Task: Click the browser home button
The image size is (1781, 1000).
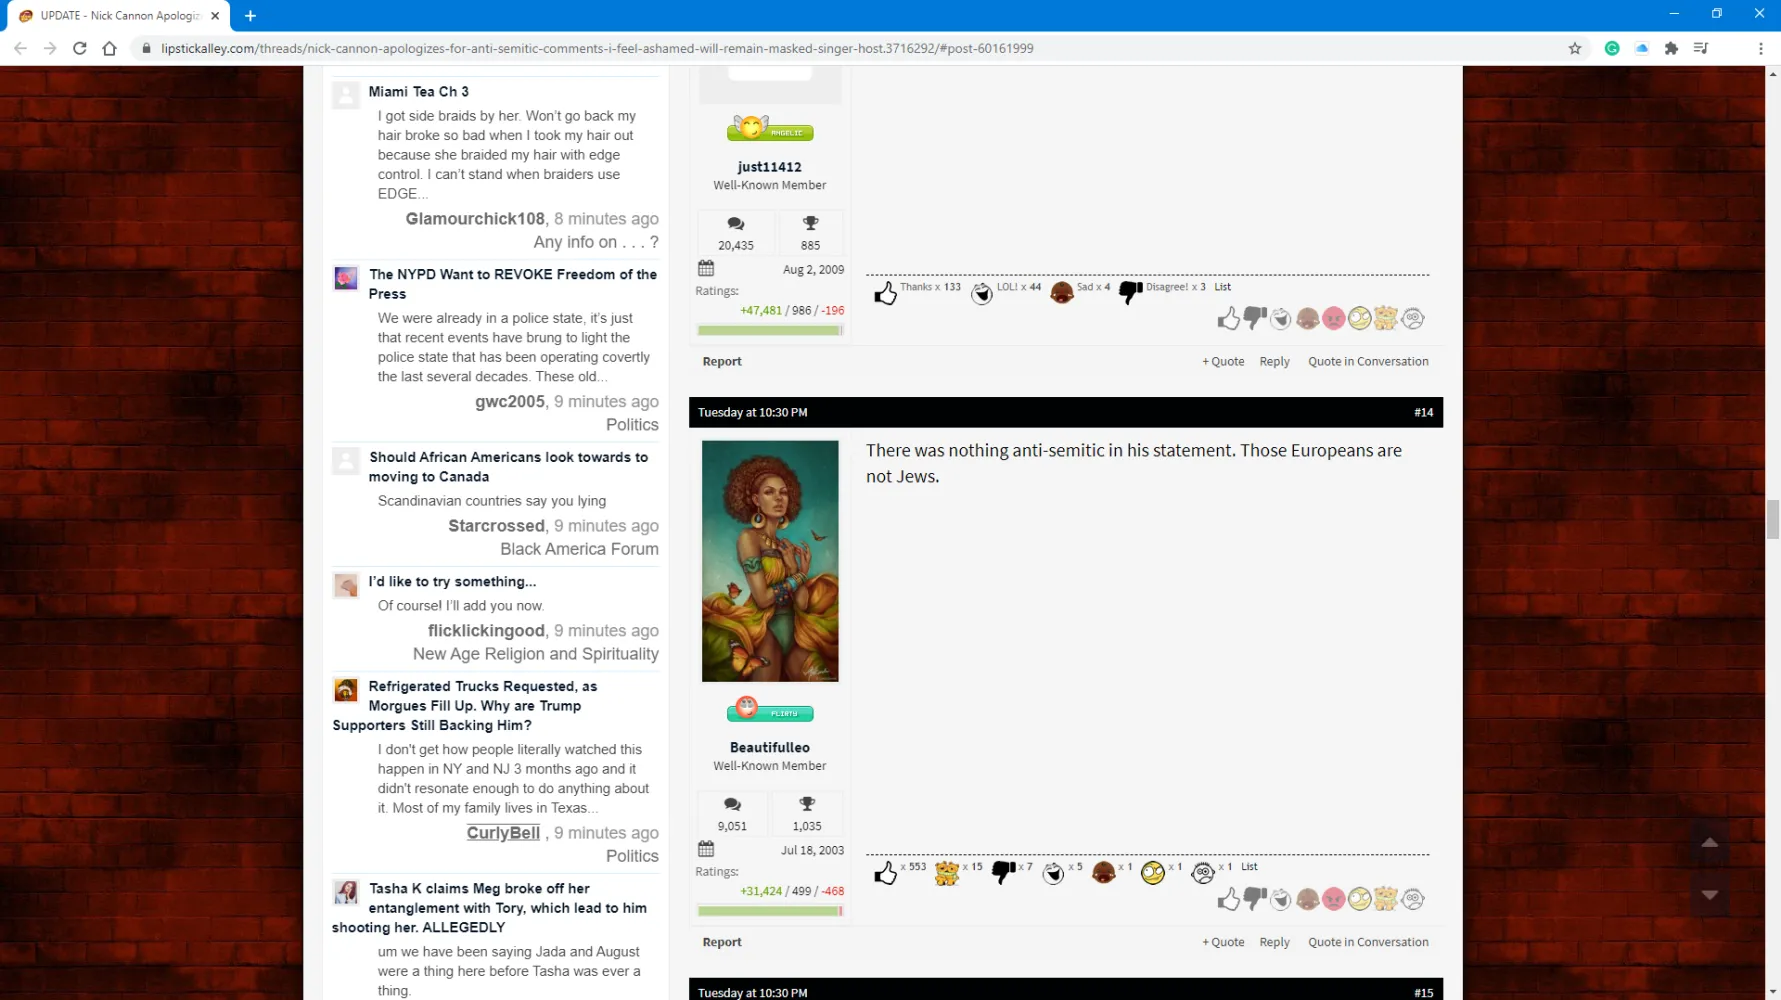Action: pyautogui.click(x=110, y=48)
